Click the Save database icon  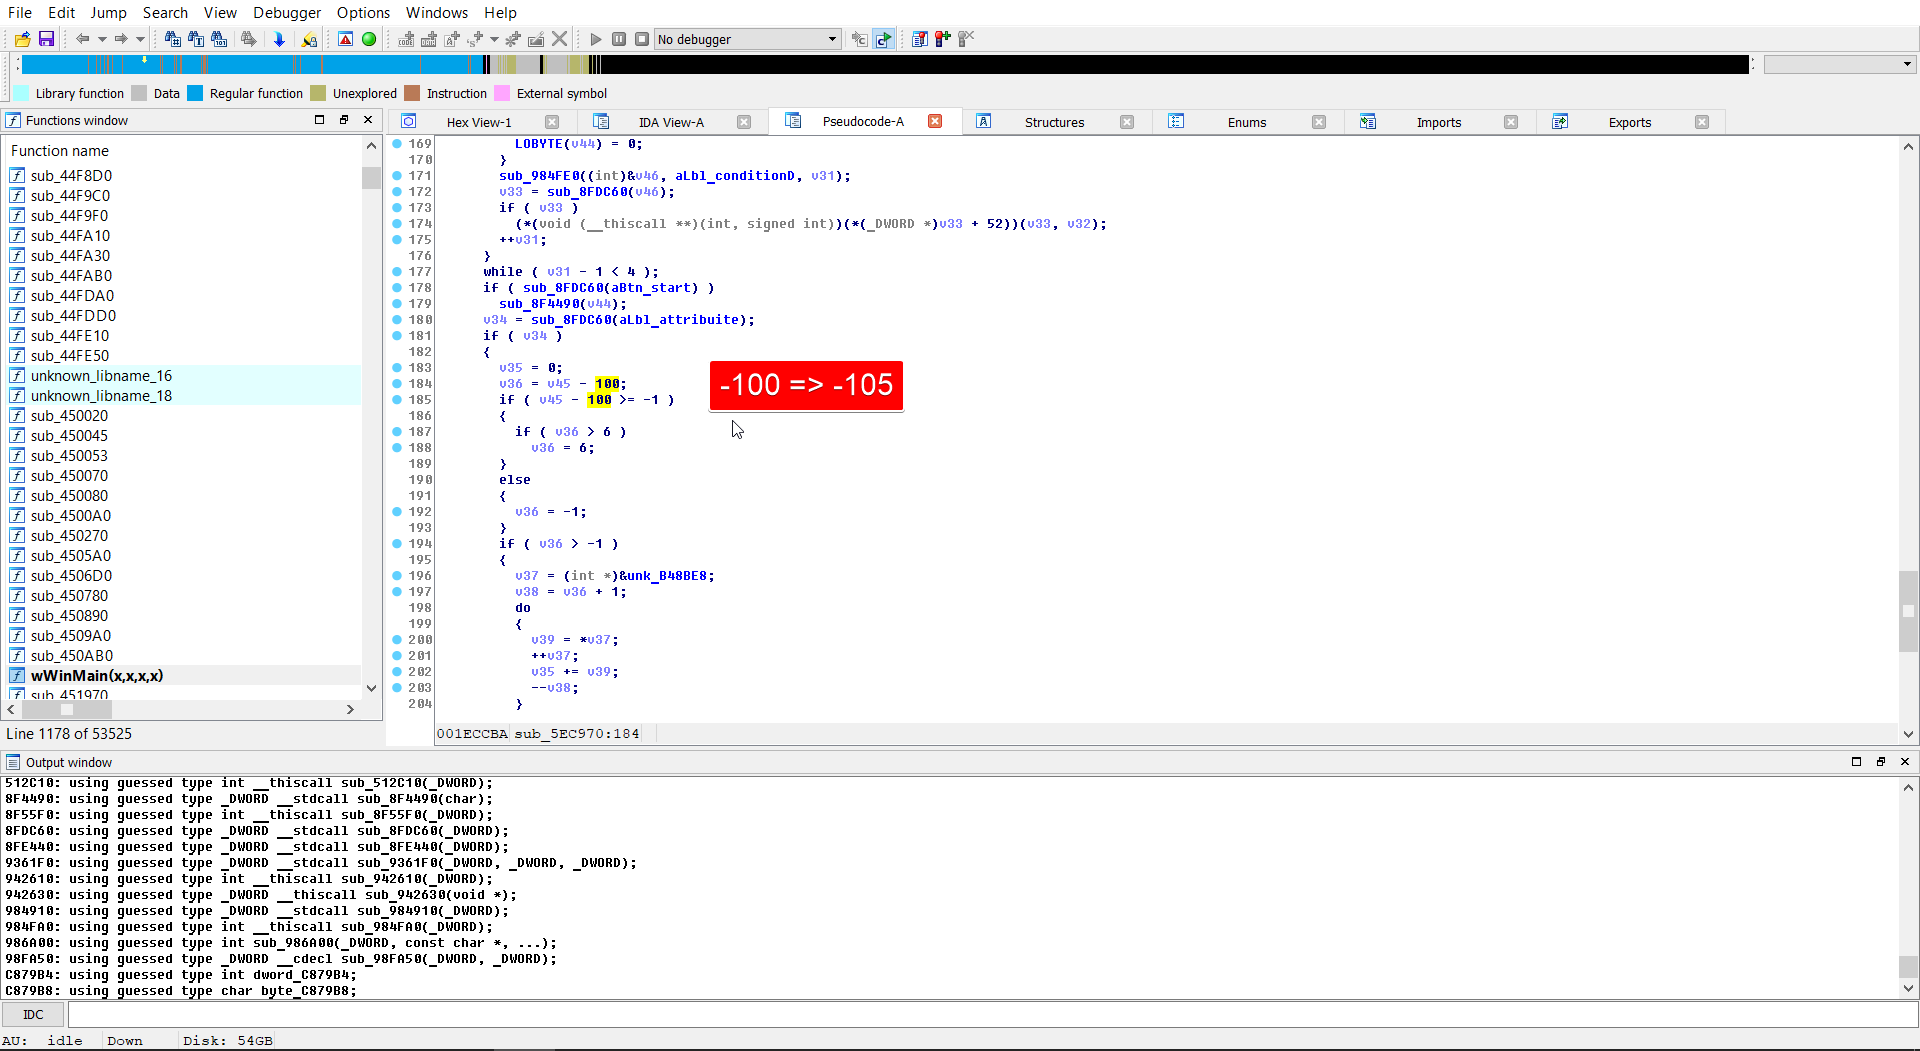pyautogui.click(x=46, y=39)
